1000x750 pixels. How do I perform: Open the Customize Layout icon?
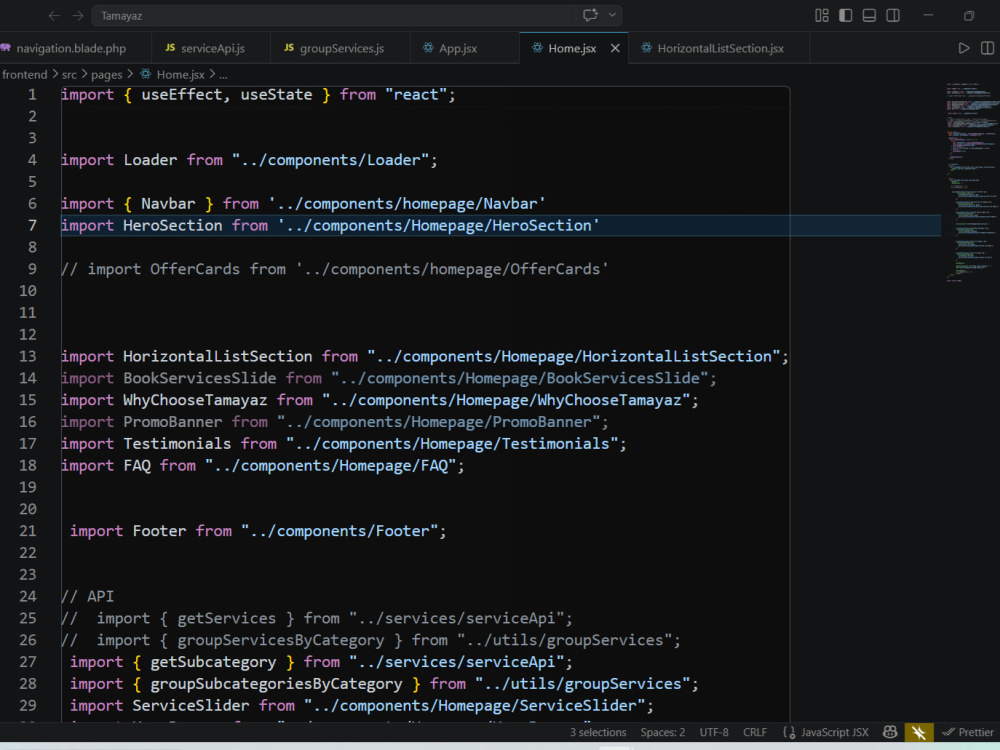(822, 15)
